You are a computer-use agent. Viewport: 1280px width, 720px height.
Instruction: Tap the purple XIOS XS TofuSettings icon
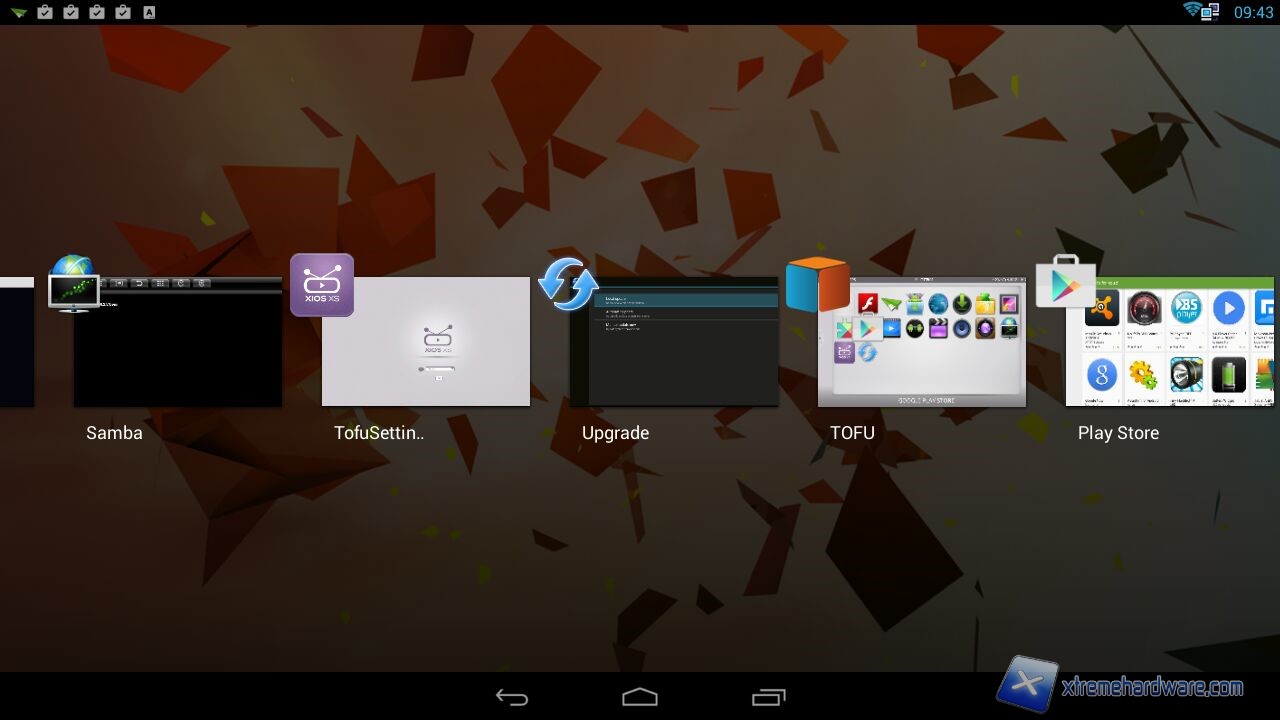(322, 285)
